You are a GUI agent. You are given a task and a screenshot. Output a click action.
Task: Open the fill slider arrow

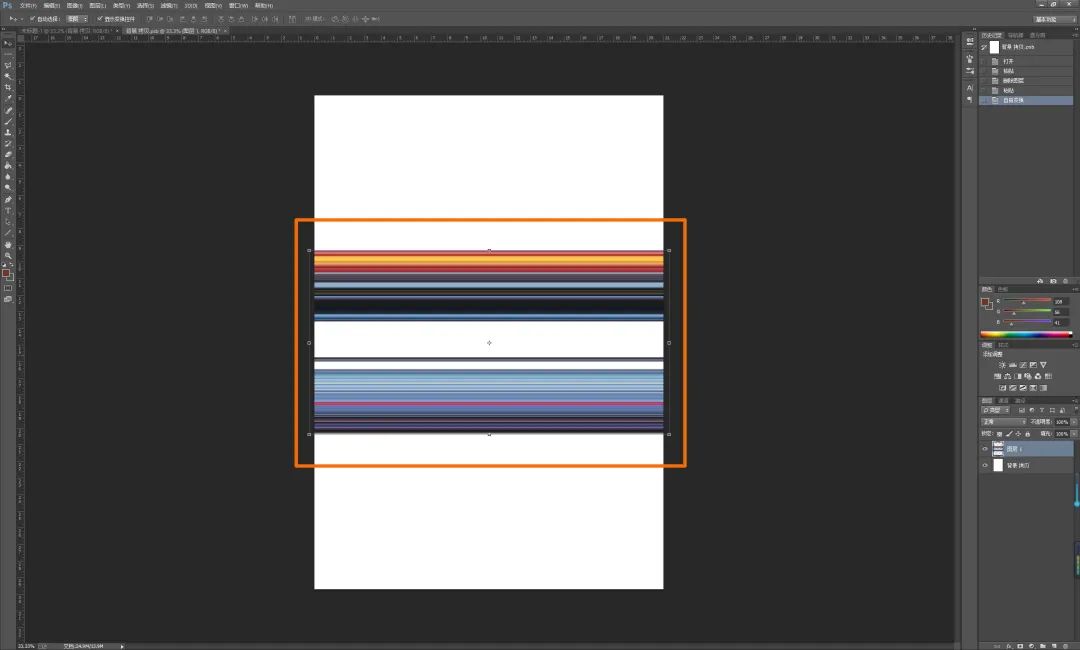point(1074,434)
